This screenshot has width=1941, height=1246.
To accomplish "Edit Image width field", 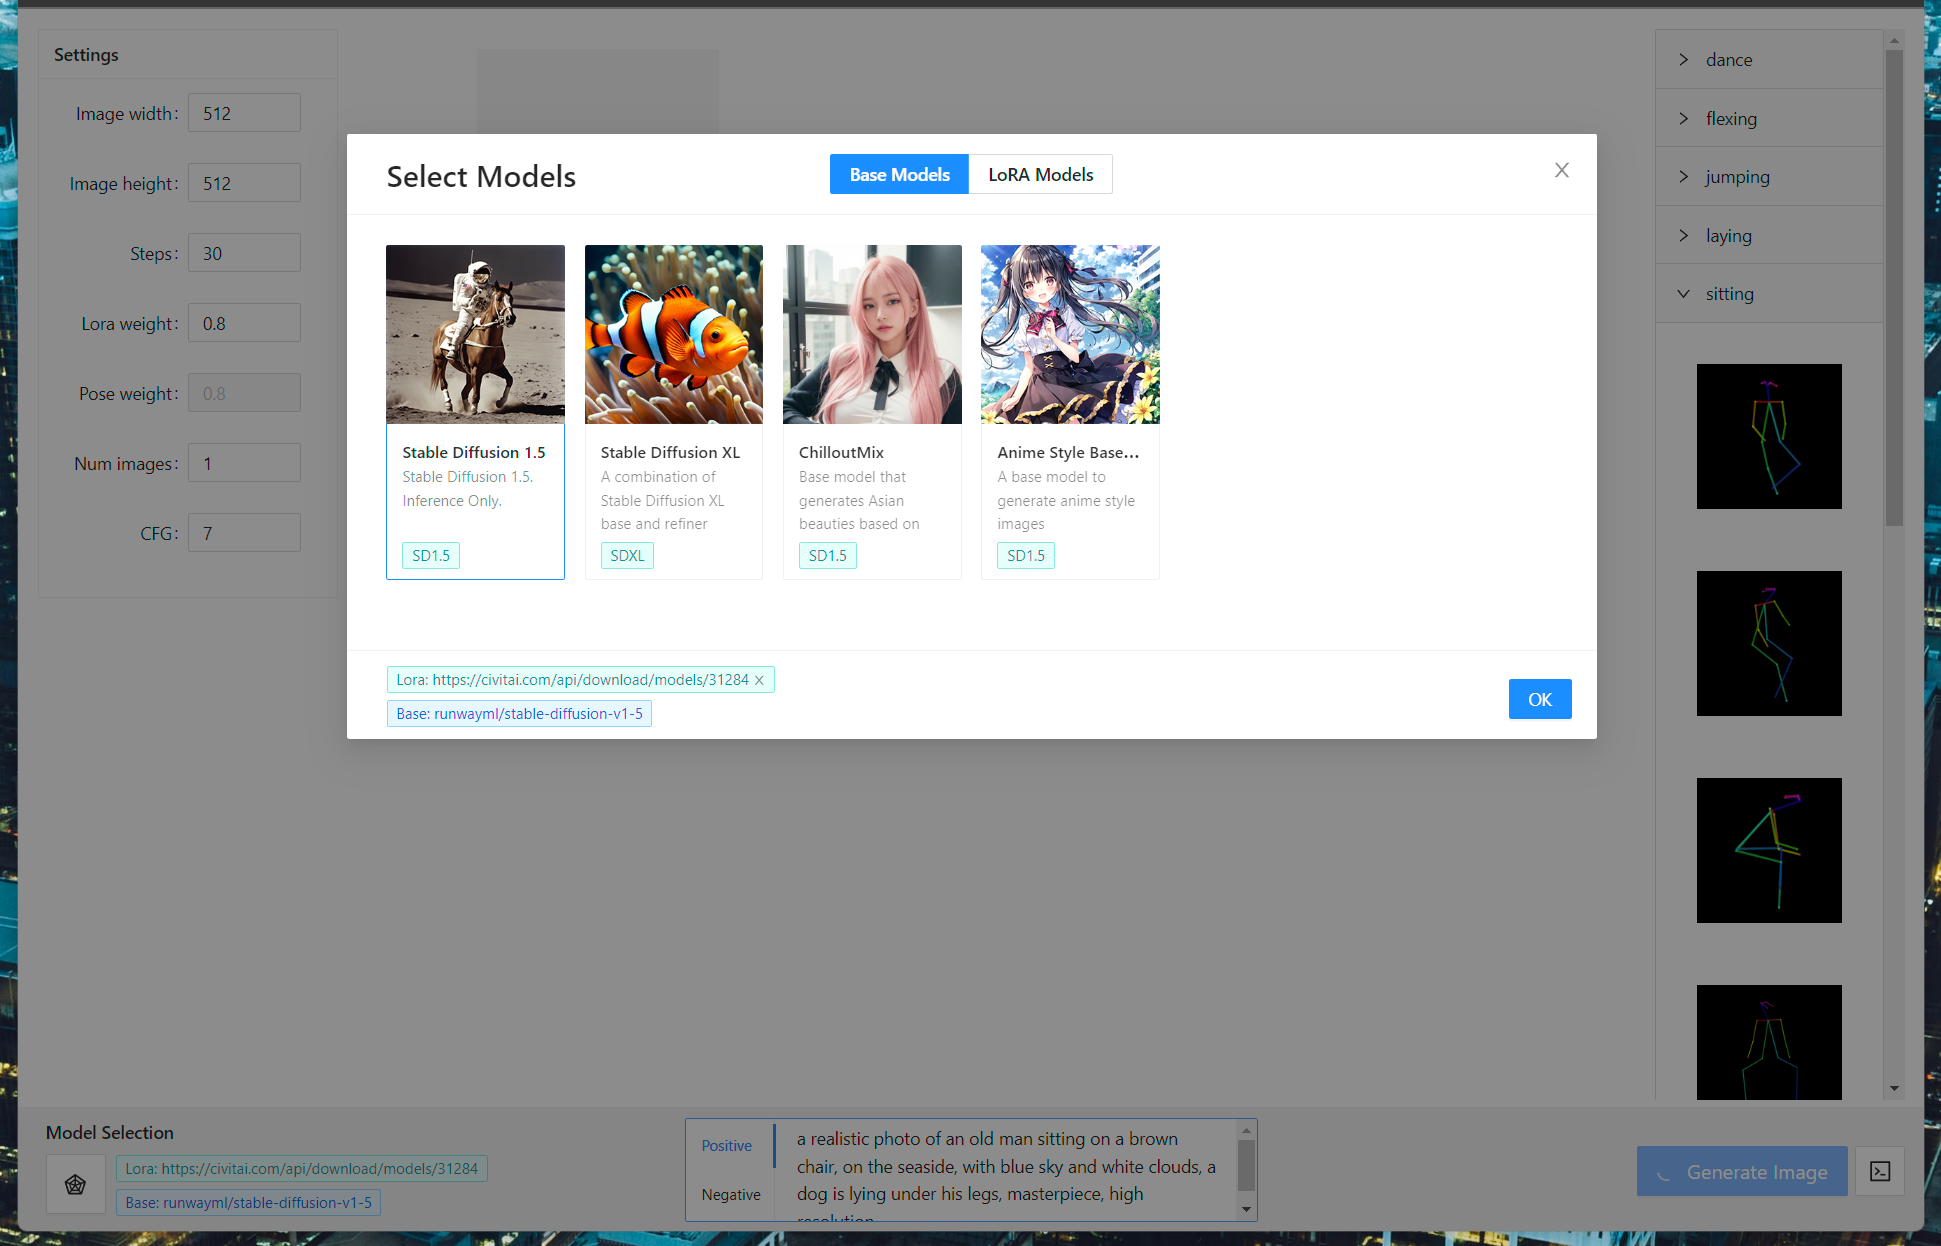I will [244, 113].
